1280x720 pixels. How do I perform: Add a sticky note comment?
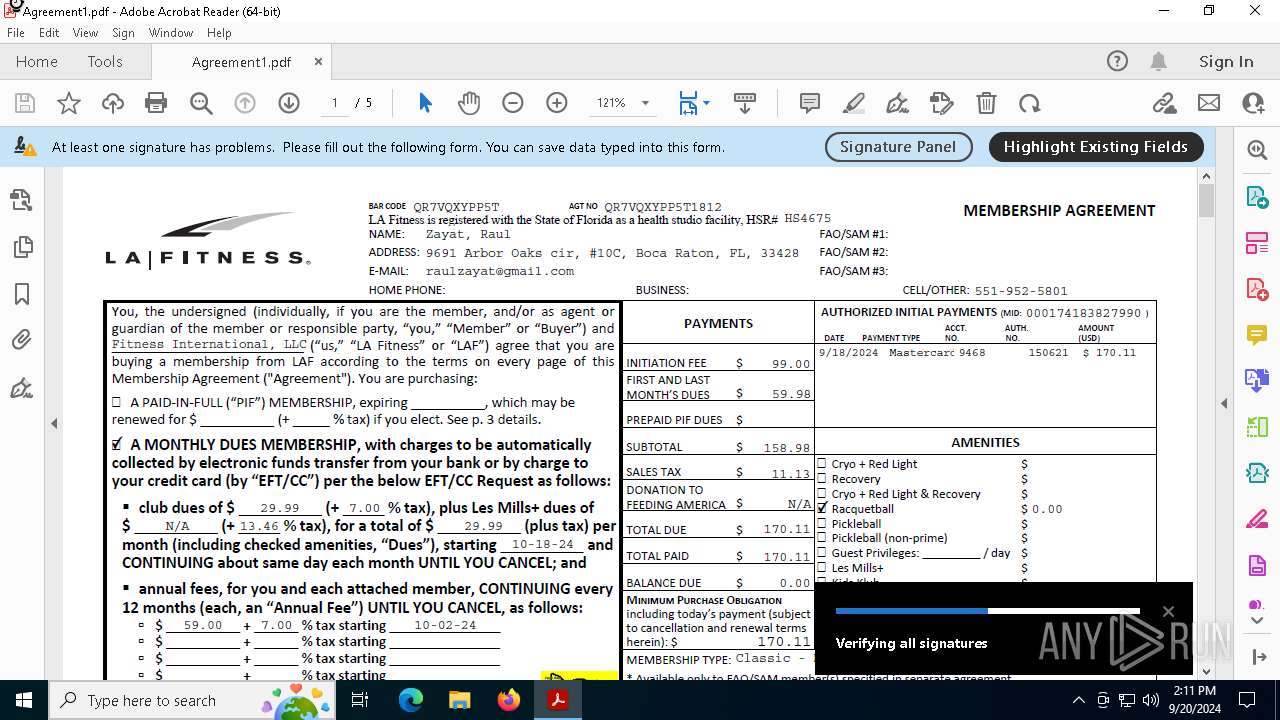point(810,103)
